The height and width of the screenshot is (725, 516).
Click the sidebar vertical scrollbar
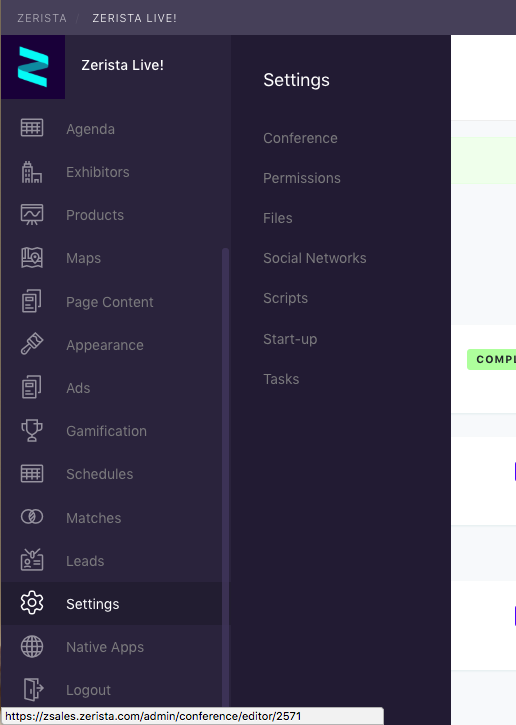(x=226, y=476)
